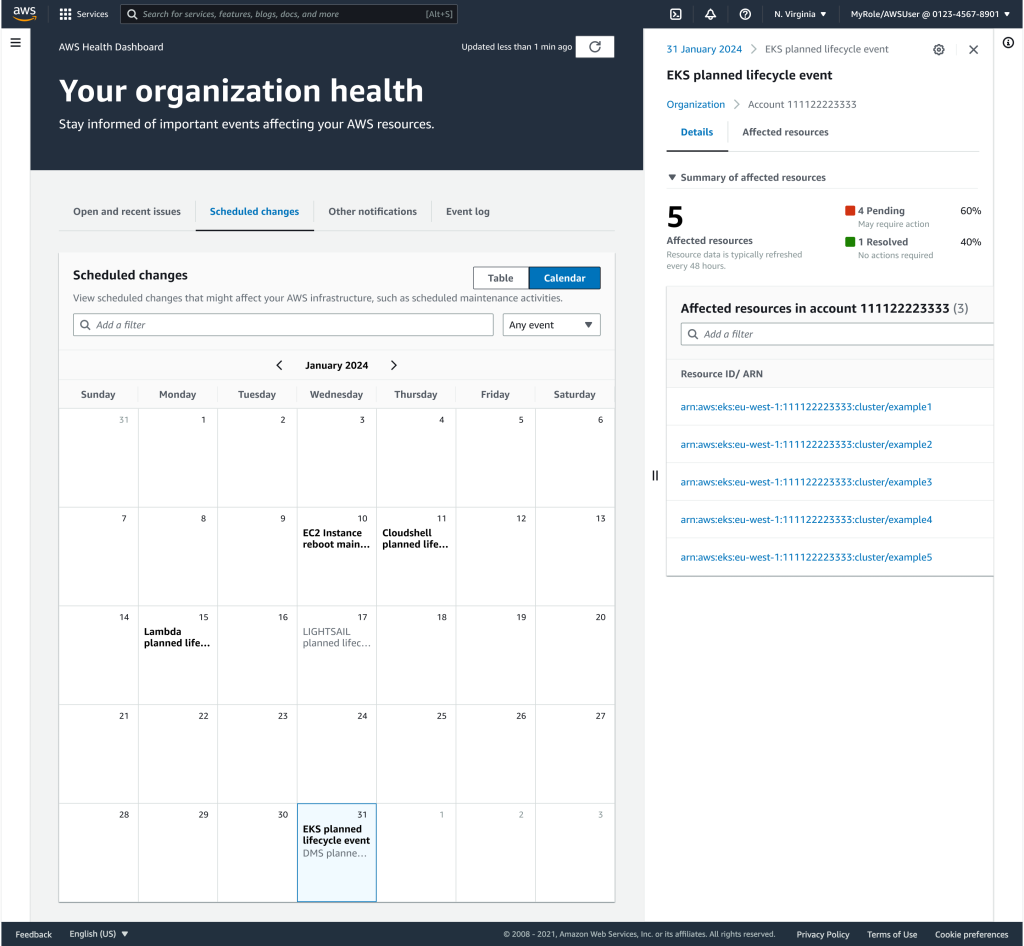Click the AWS logo to go home

pos(24,14)
